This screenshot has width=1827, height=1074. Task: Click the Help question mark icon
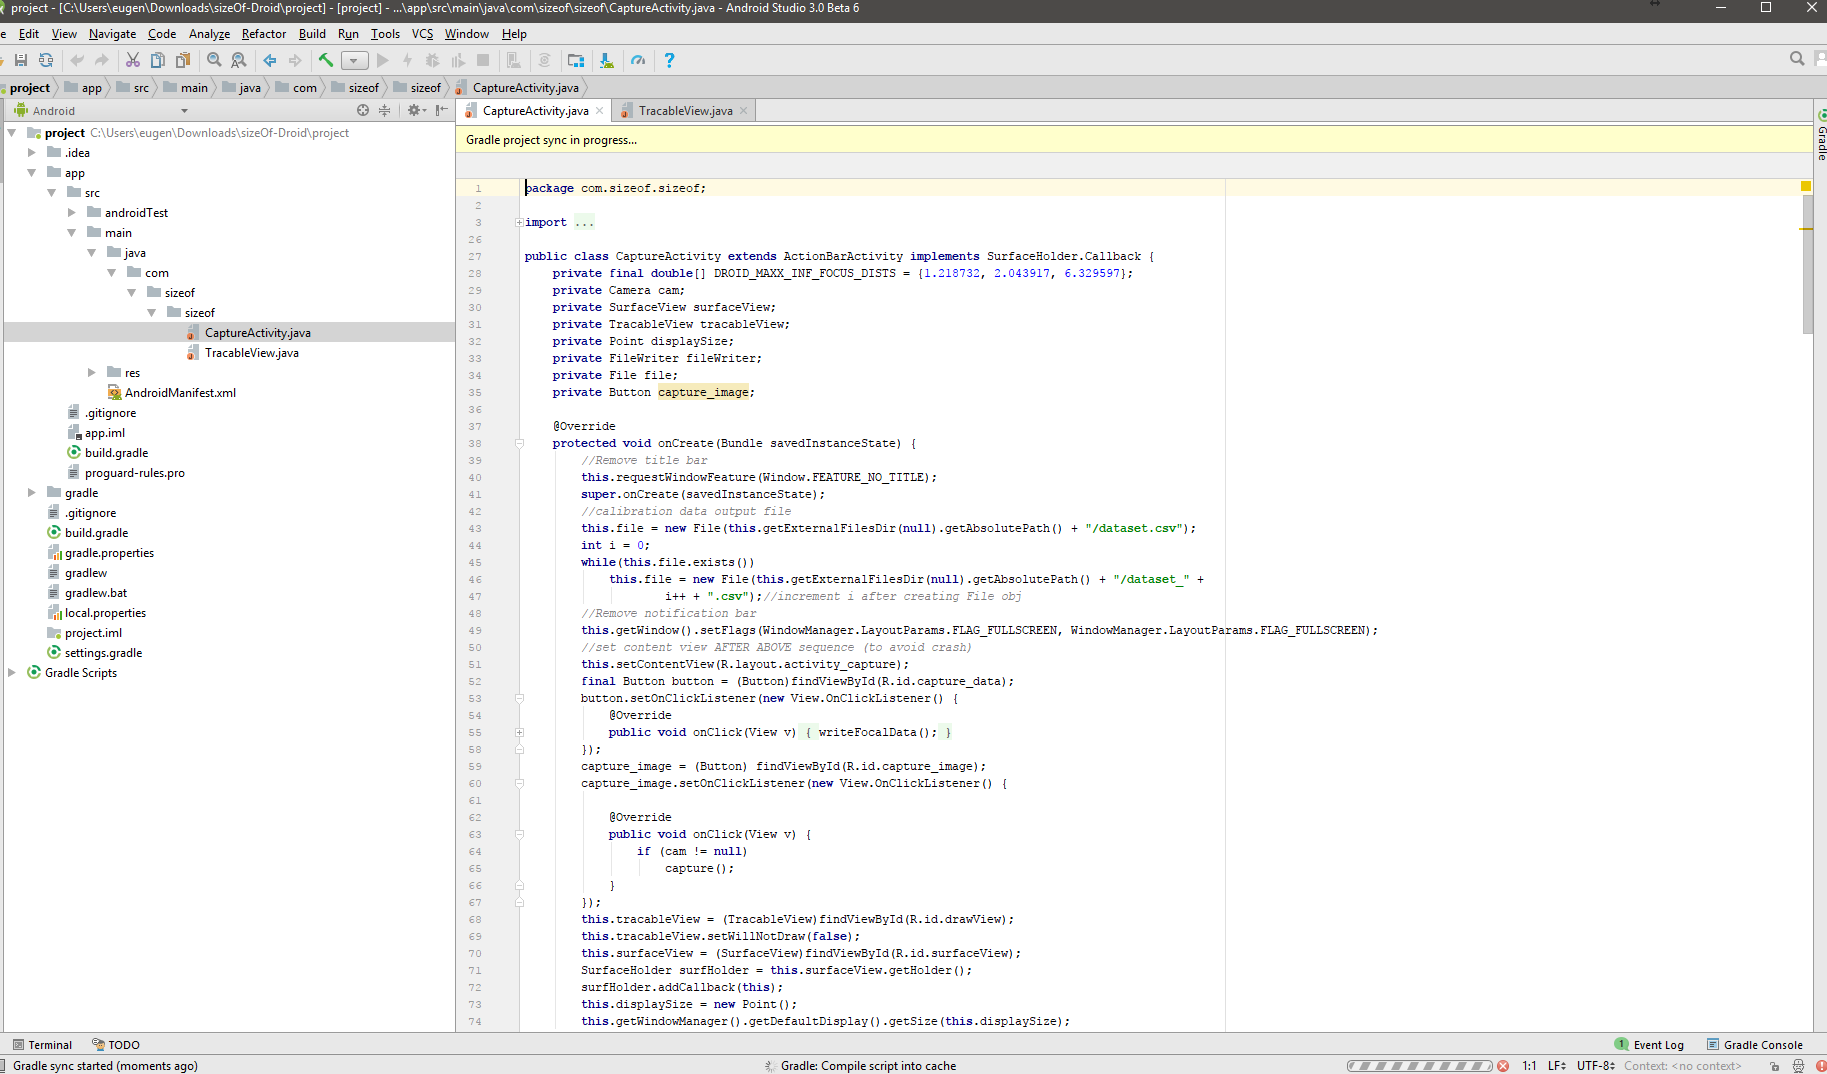tap(669, 61)
